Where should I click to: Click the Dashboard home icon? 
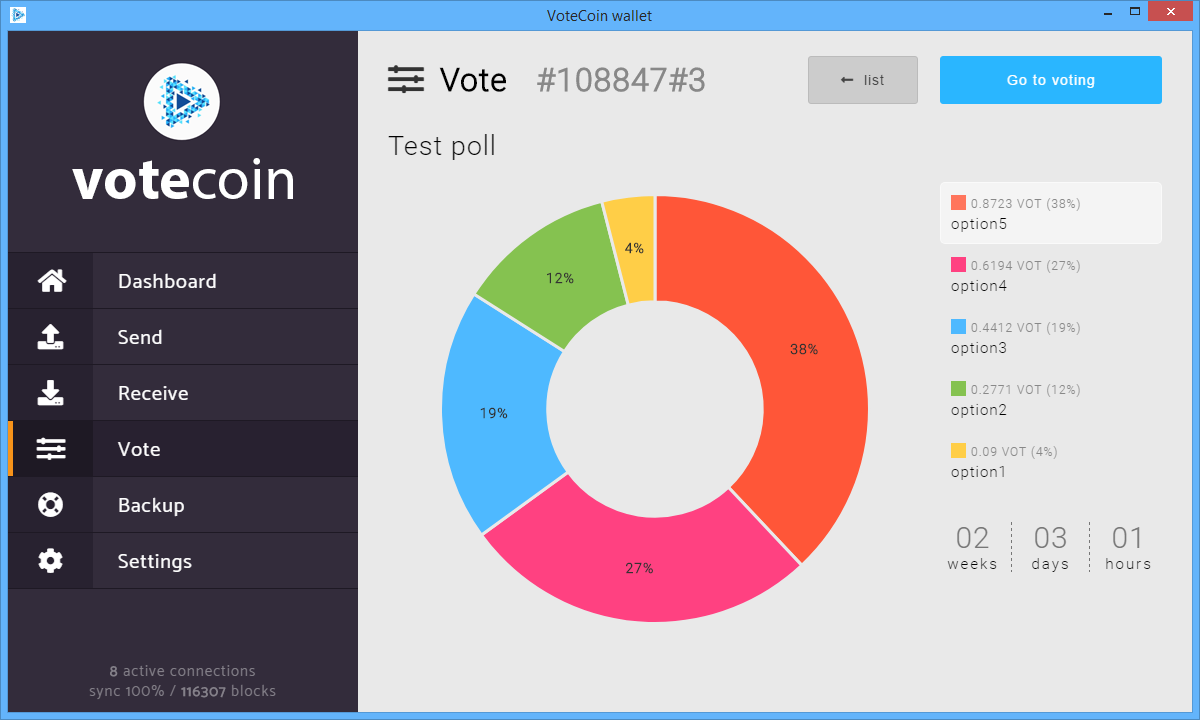[51, 281]
